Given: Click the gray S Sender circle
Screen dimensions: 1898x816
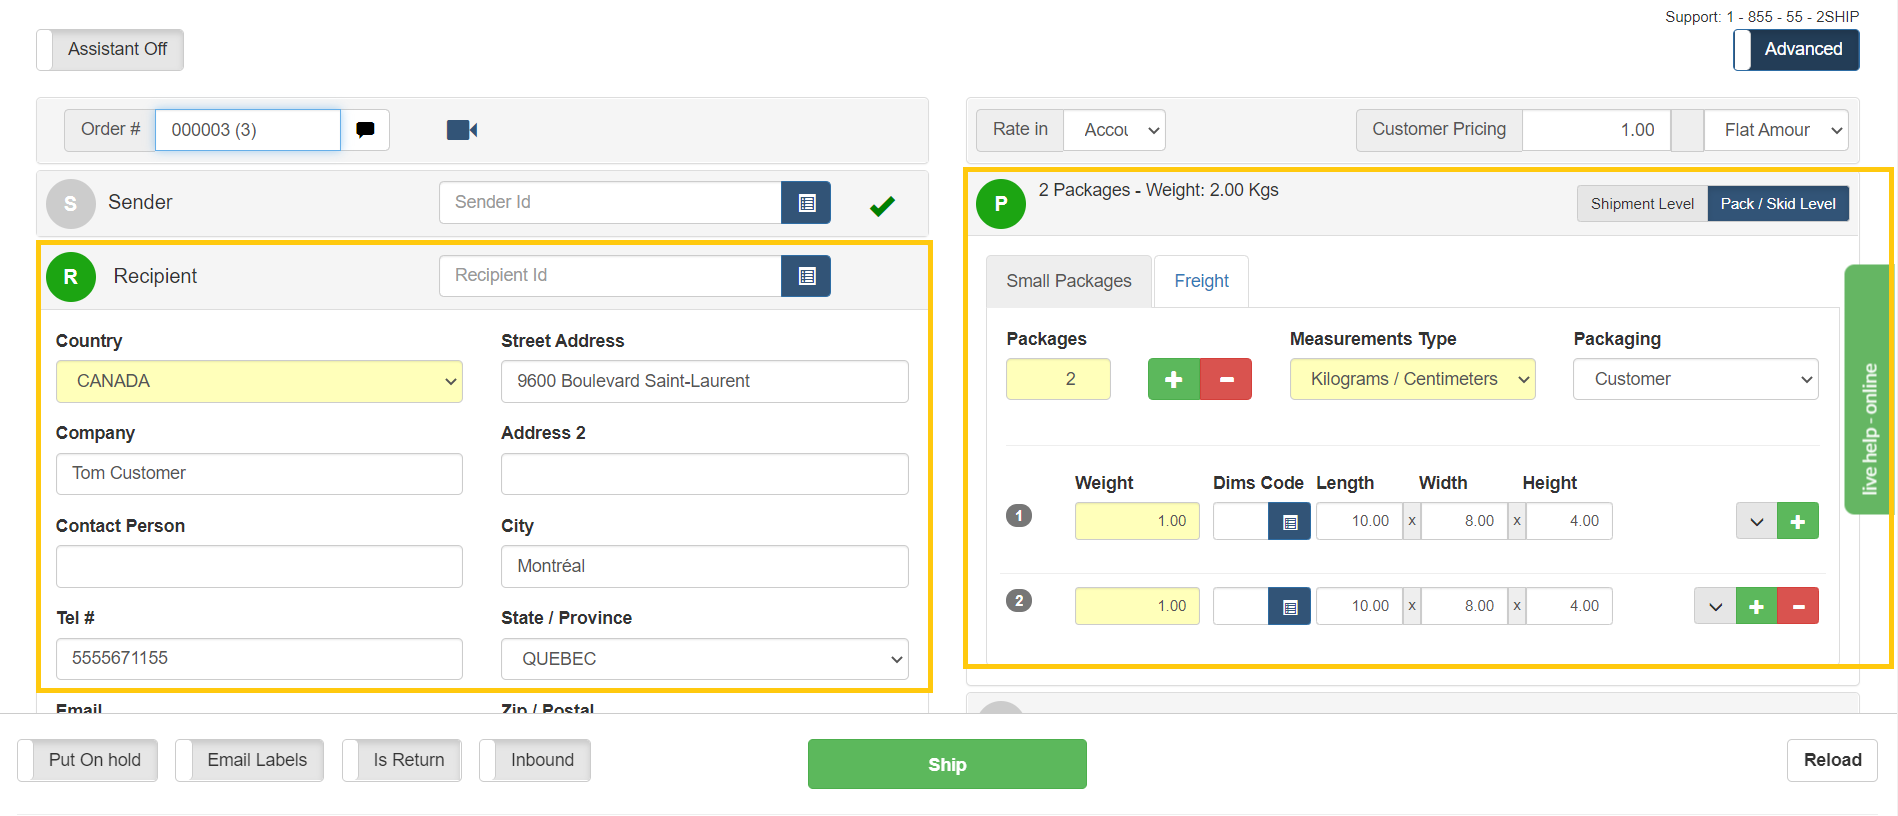Looking at the screenshot, I should pos(70,204).
